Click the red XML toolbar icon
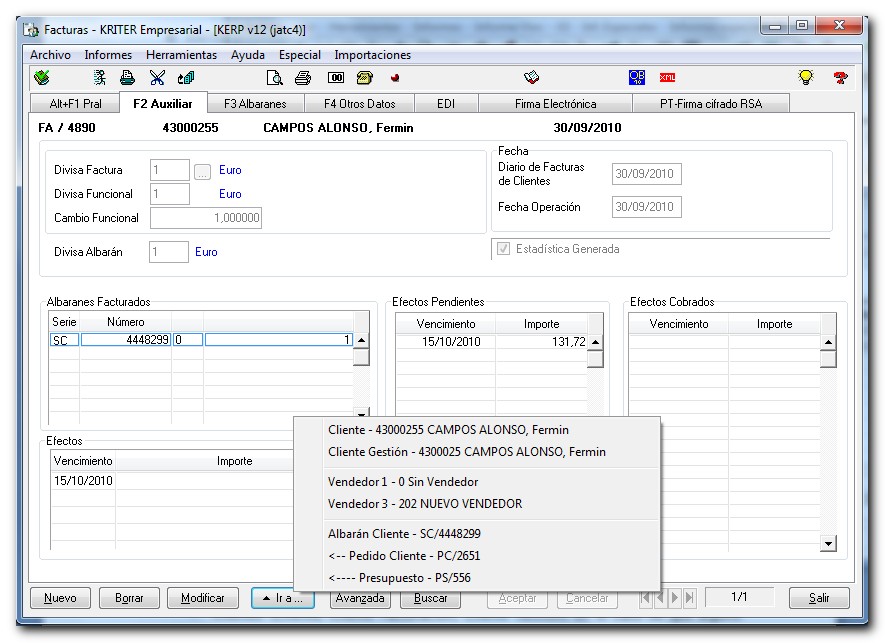This screenshot has height=643, width=885. [x=667, y=77]
